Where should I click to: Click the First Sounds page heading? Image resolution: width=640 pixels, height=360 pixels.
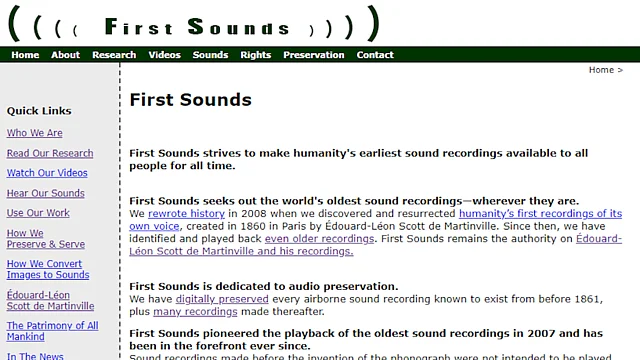coord(191,100)
